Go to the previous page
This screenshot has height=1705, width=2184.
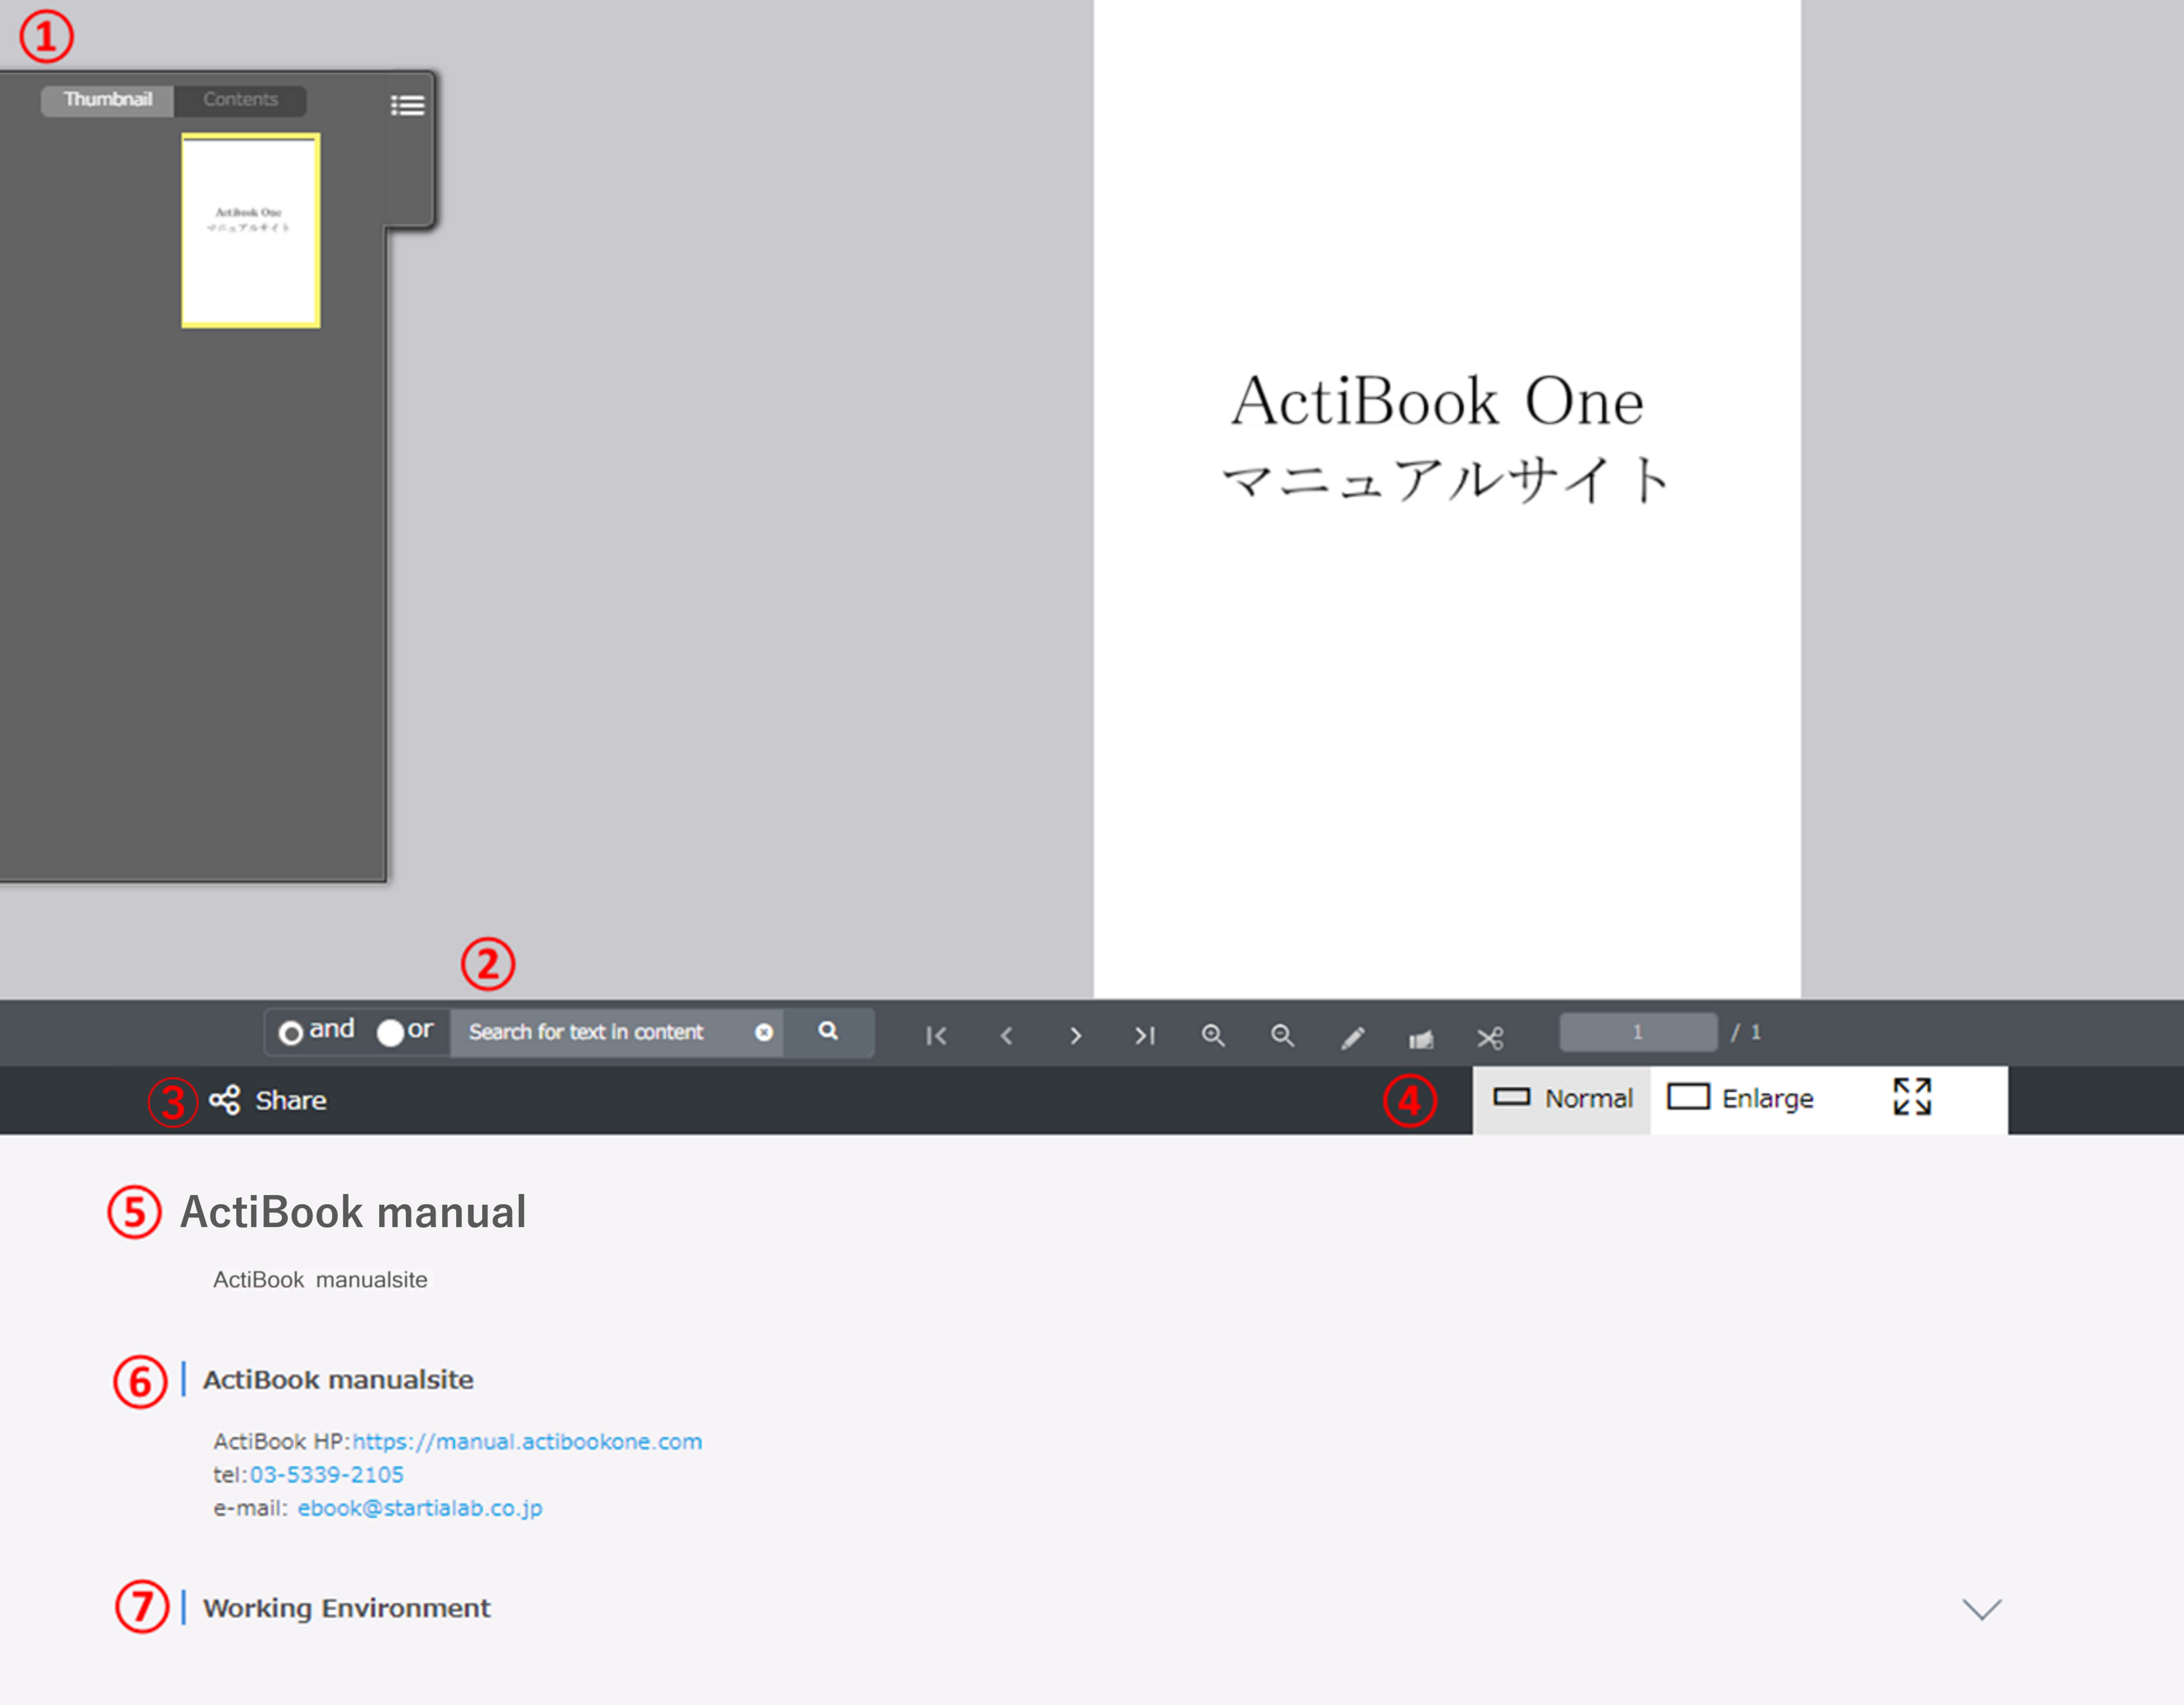[1006, 1035]
